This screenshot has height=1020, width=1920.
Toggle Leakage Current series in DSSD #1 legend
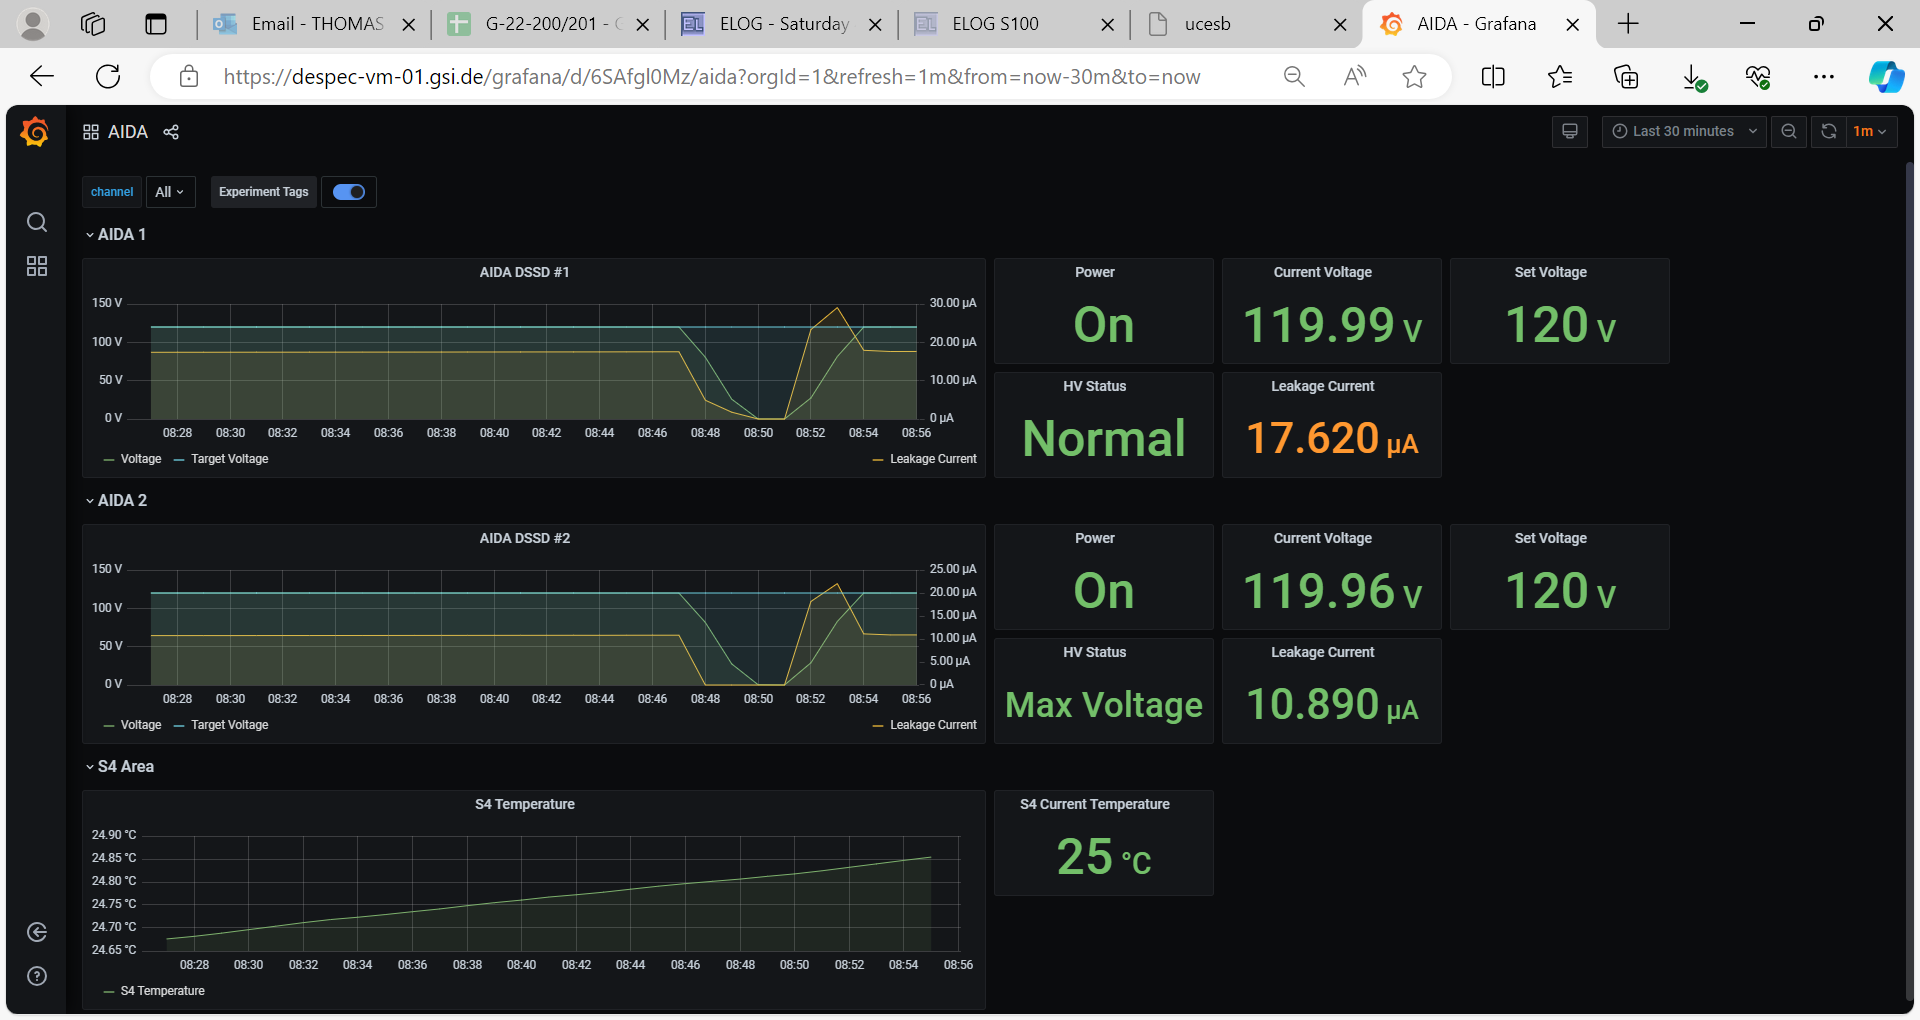pyautogui.click(x=932, y=459)
